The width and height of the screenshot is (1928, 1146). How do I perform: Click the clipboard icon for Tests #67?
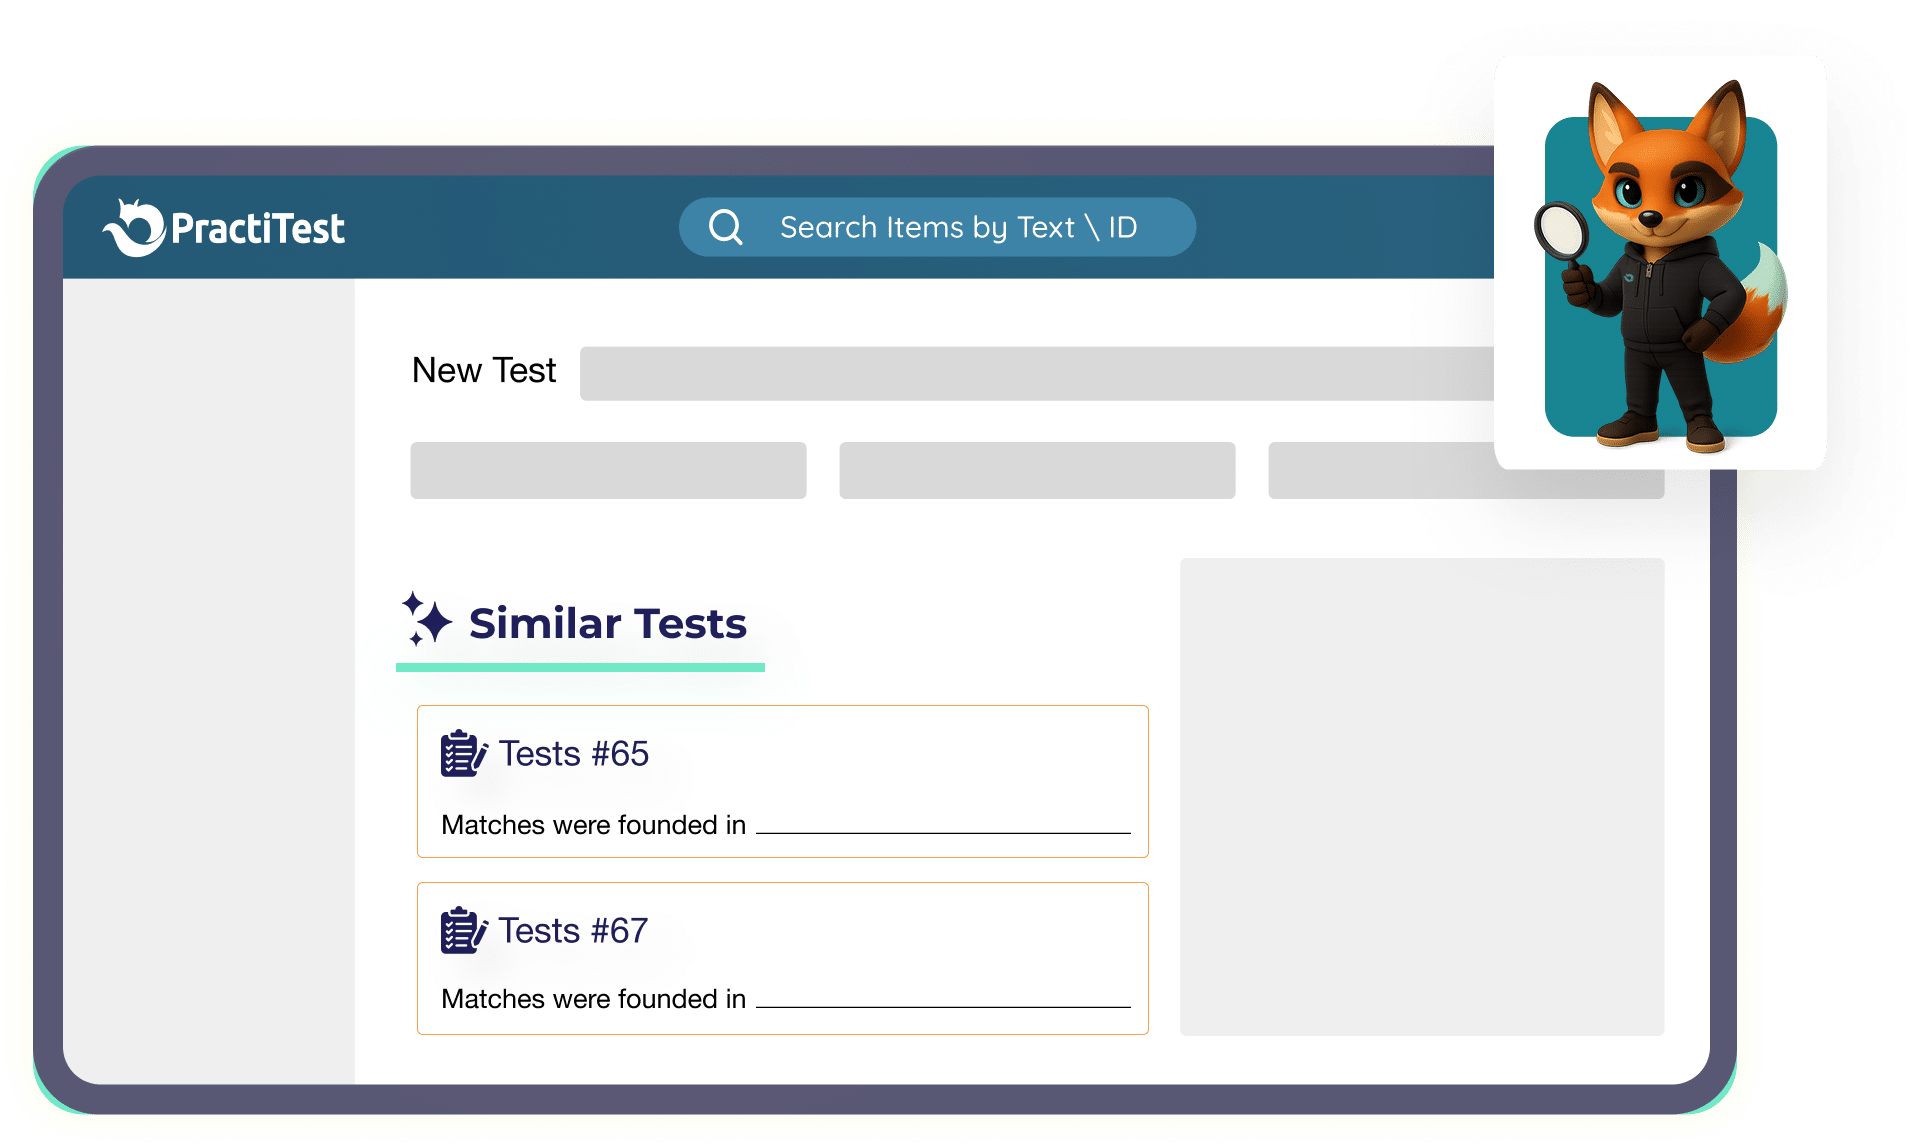pyautogui.click(x=463, y=930)
